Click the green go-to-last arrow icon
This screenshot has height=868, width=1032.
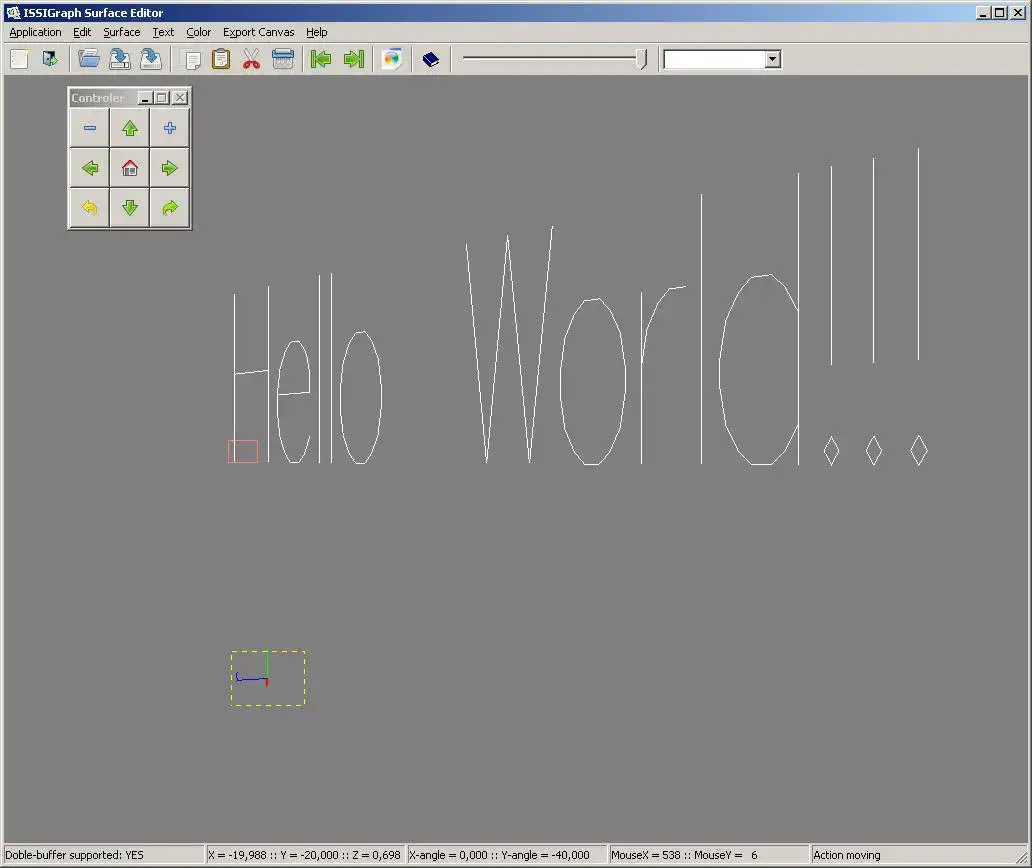tap(354, 59)
